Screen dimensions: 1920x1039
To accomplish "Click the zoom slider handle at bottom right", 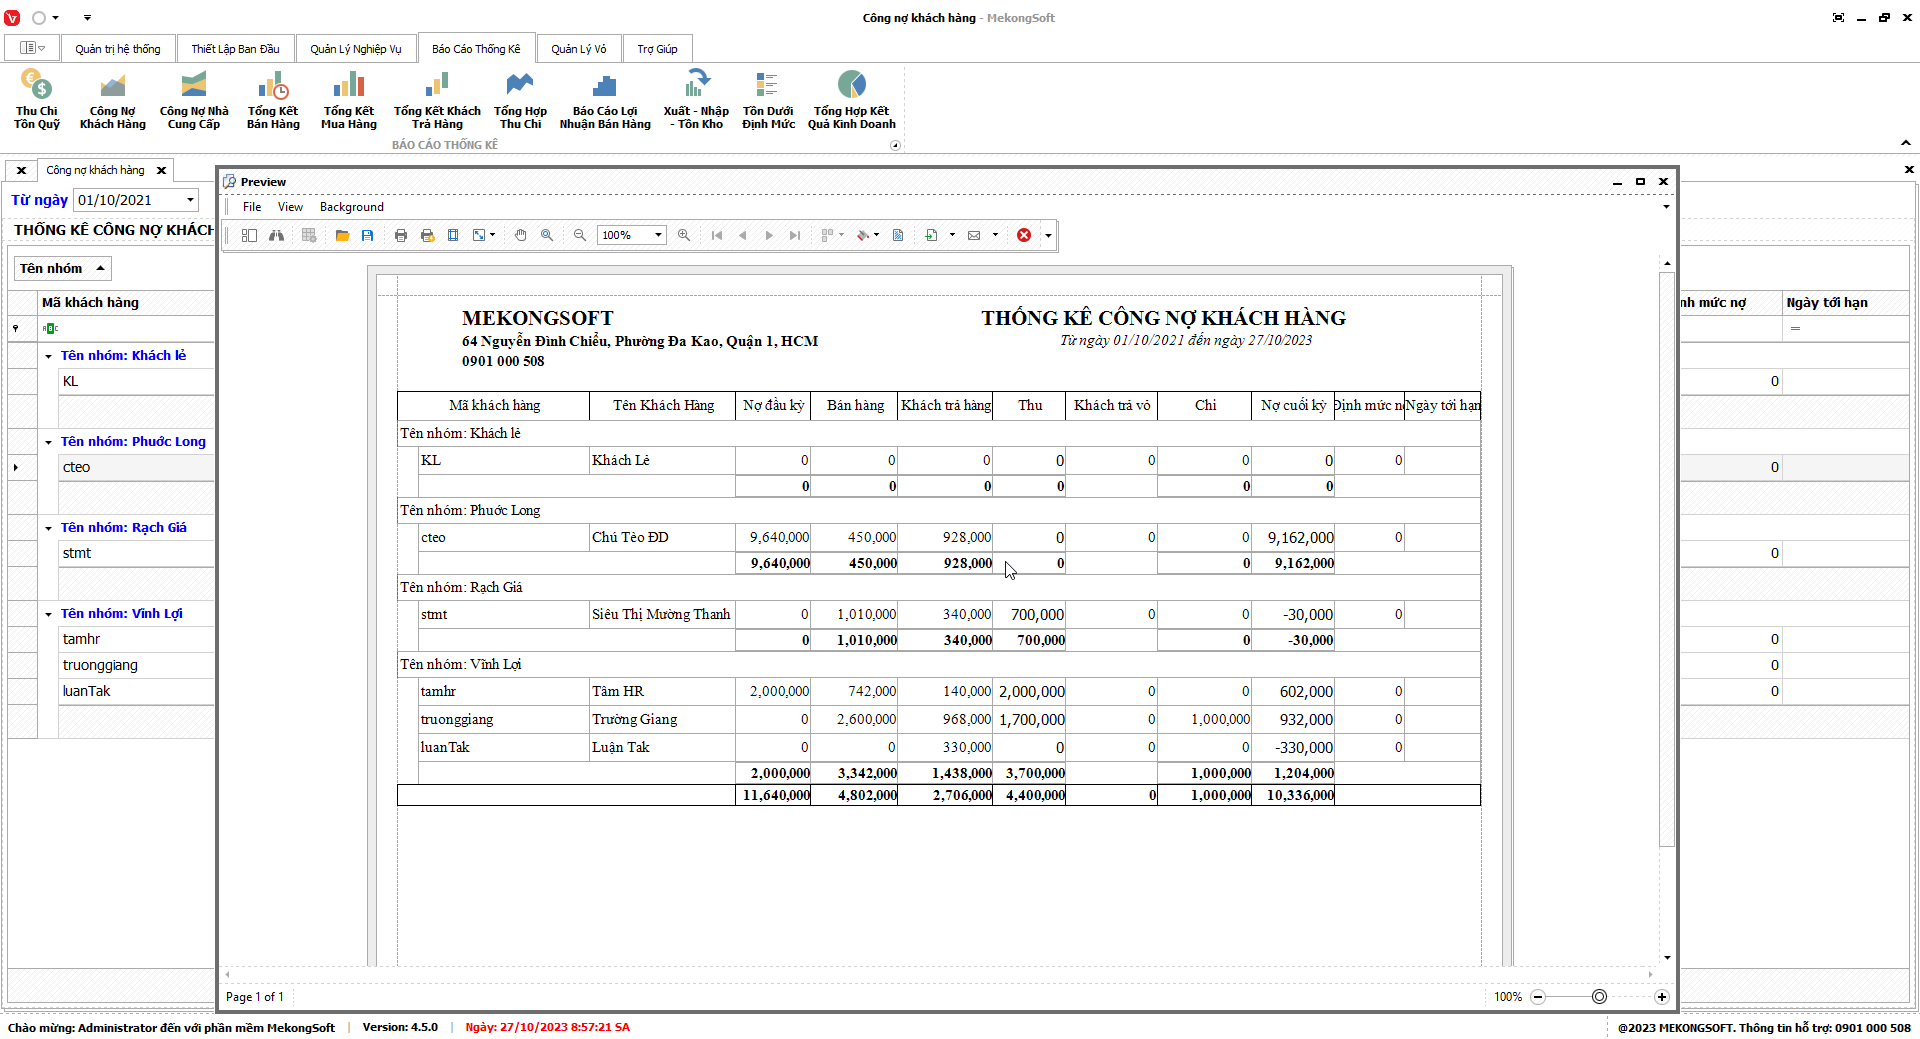I will coord(1599,997).
